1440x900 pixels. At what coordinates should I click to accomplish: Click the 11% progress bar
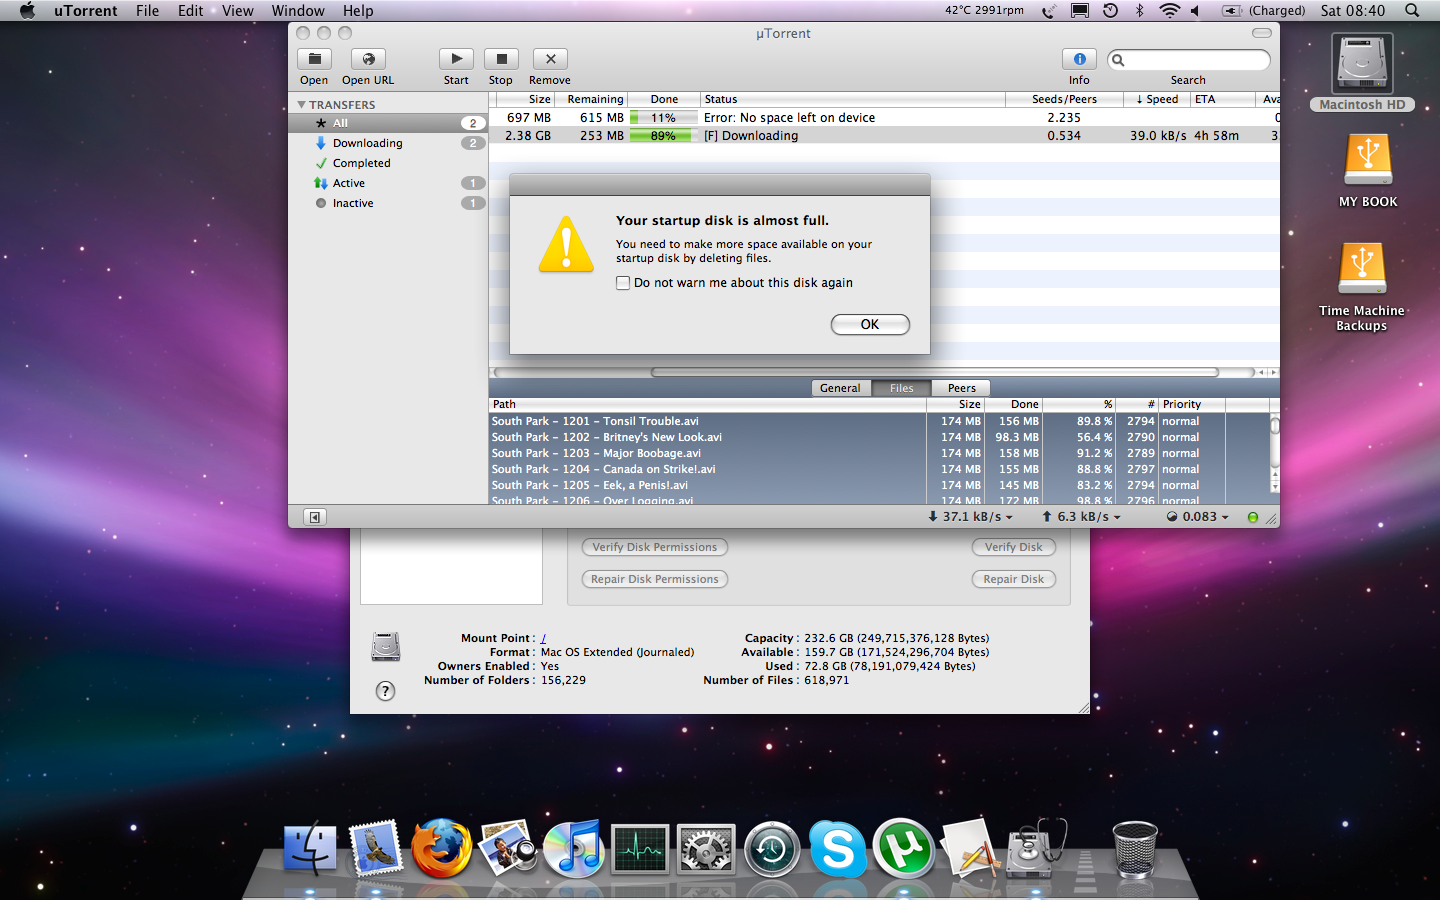[663, 118]
